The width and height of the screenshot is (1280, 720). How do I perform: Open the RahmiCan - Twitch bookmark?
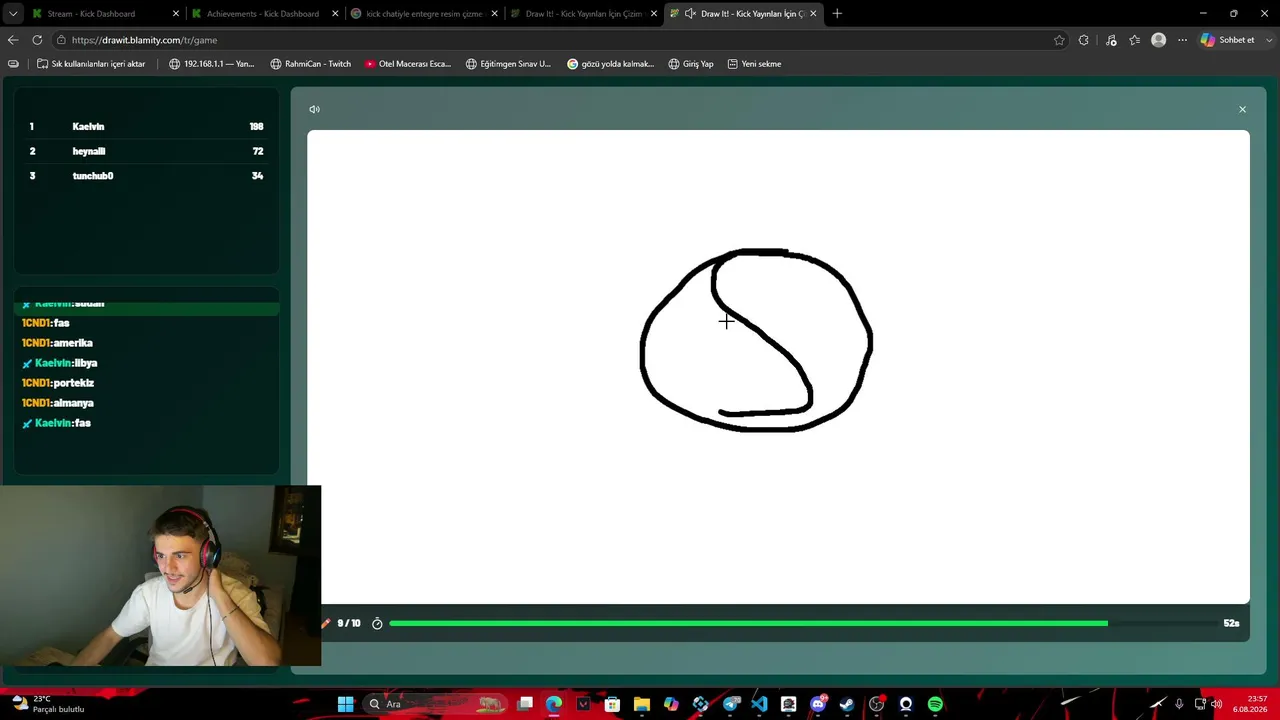coord(311,64)
